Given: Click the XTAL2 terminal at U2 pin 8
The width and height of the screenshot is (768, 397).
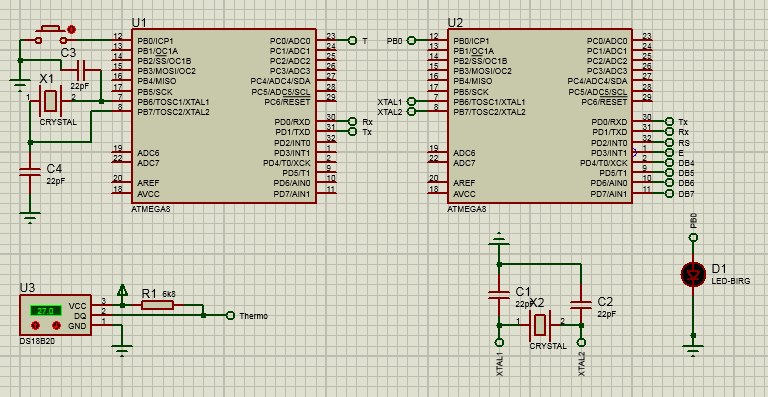Looking at the screenshot, I should pyautogui.click(x=411, y=112).
